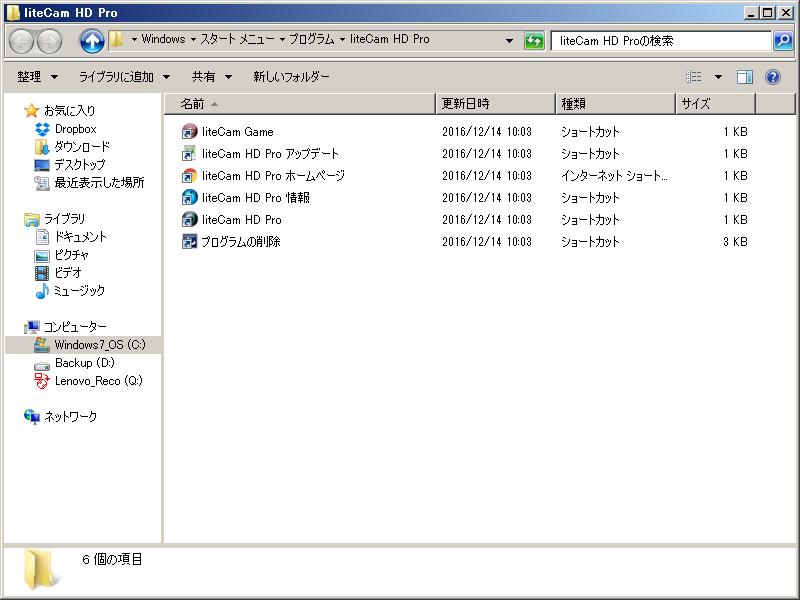800x600 pixels.
Task: Select ライブラリ in navigation pane
Action: click(64, 219)
